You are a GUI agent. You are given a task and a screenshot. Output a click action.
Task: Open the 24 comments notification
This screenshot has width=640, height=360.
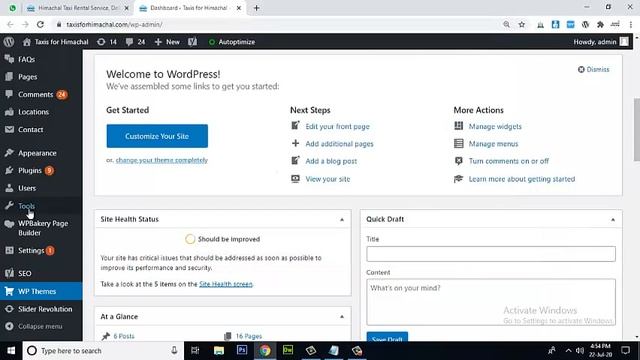pos(136,42)
